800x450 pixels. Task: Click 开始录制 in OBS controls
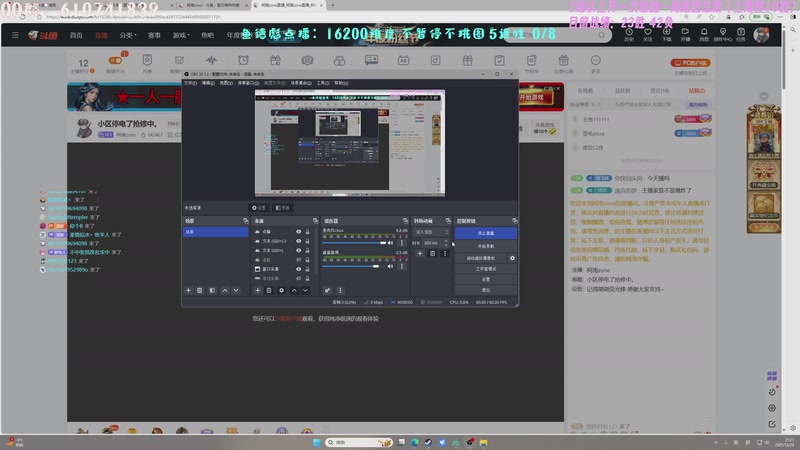click(x=485, y=246)
